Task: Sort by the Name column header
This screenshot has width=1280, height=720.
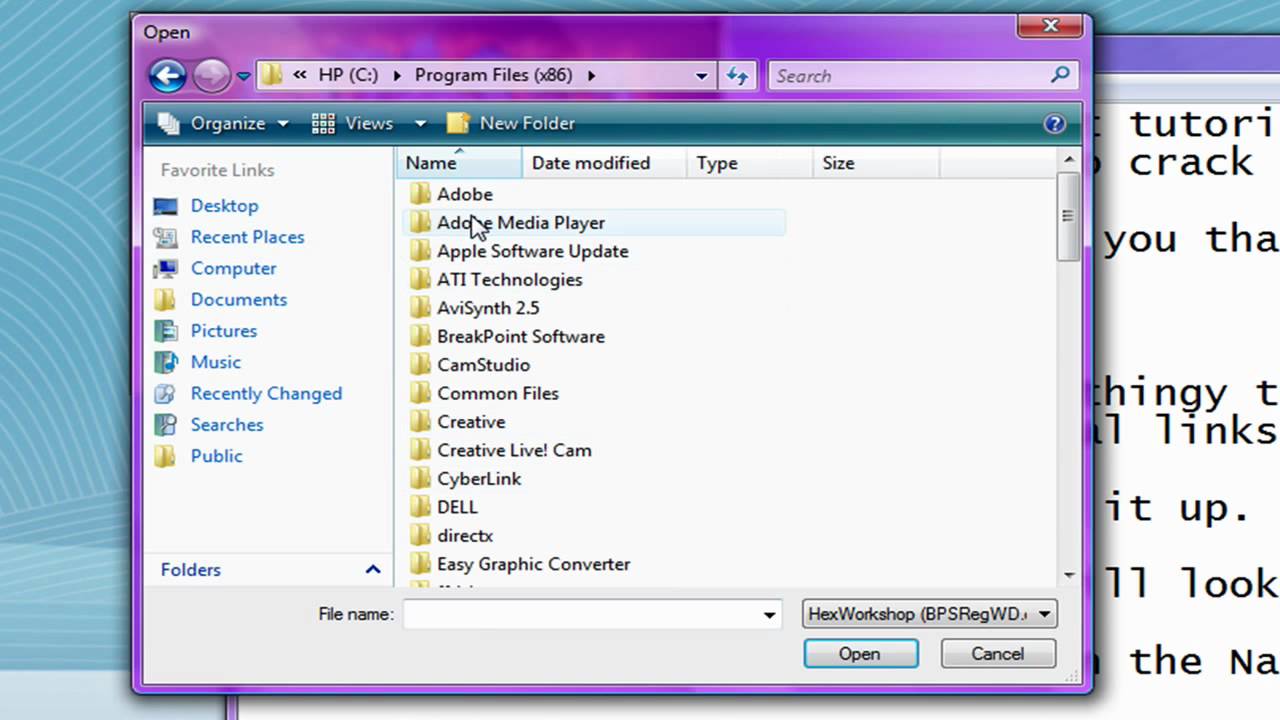Action: coord(460,163)
